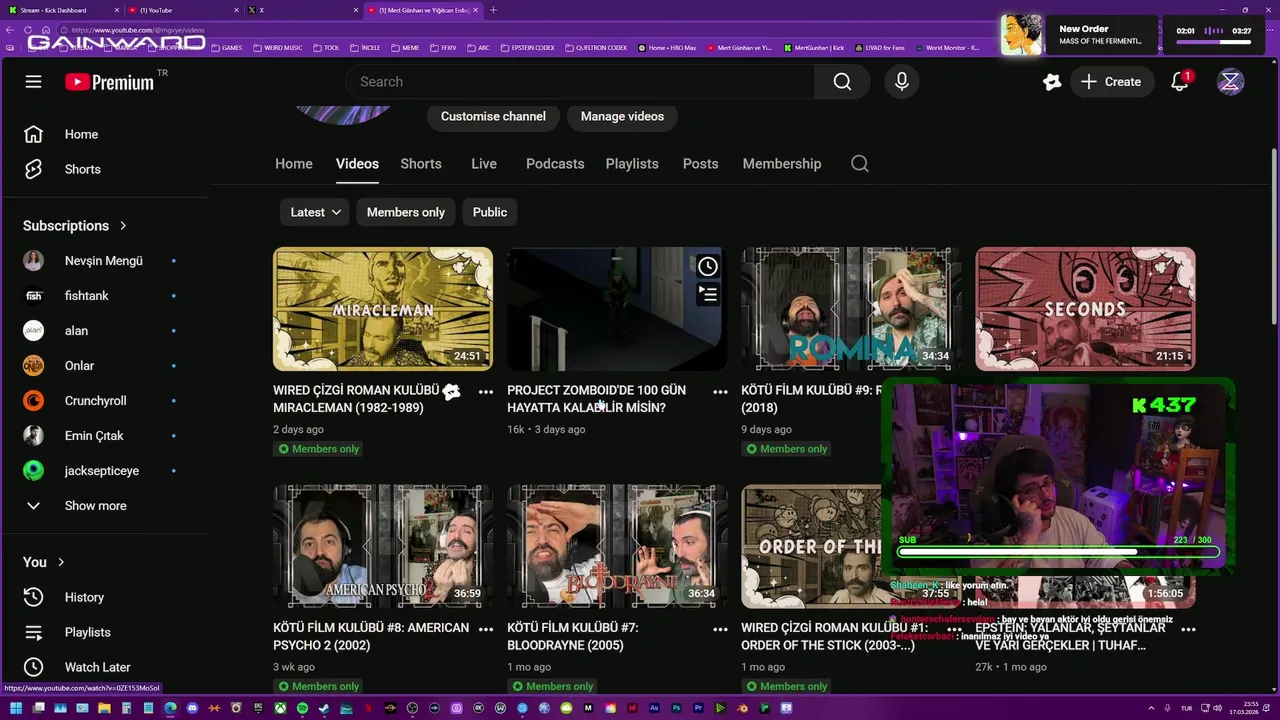This screenshot has height=720, width=1280.
Task: Switch to the channel Home tab
Action: click(x=294, y=164)
